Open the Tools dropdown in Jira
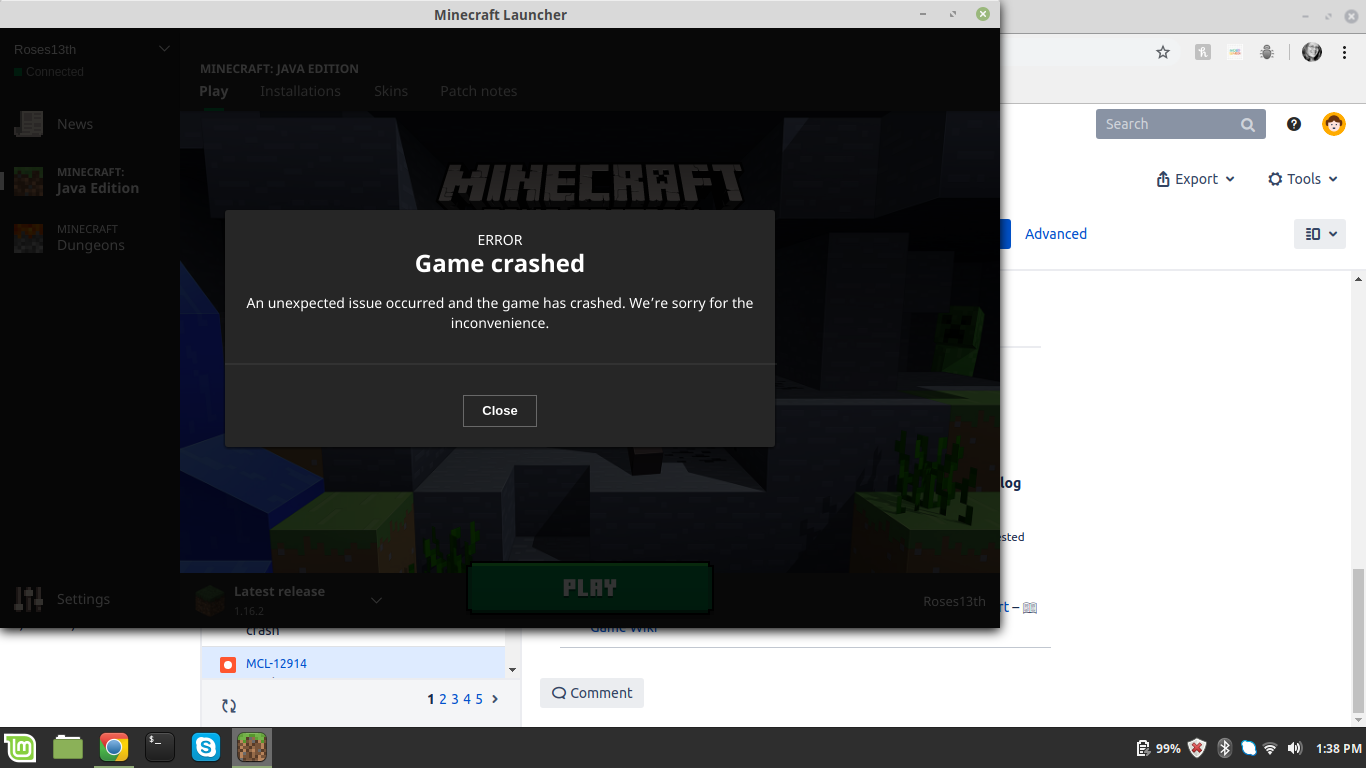The image size is (1366, 768). coord(1303,179)
